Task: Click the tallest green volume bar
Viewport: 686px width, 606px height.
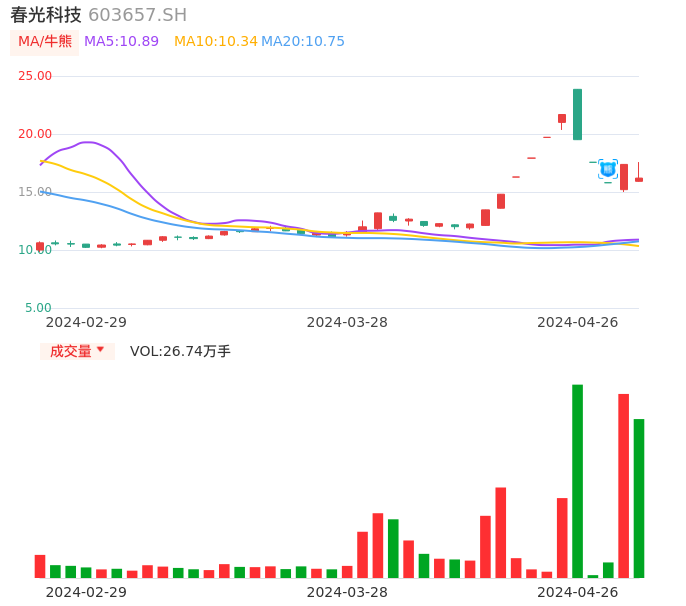Action: click(x=578, y=481)
